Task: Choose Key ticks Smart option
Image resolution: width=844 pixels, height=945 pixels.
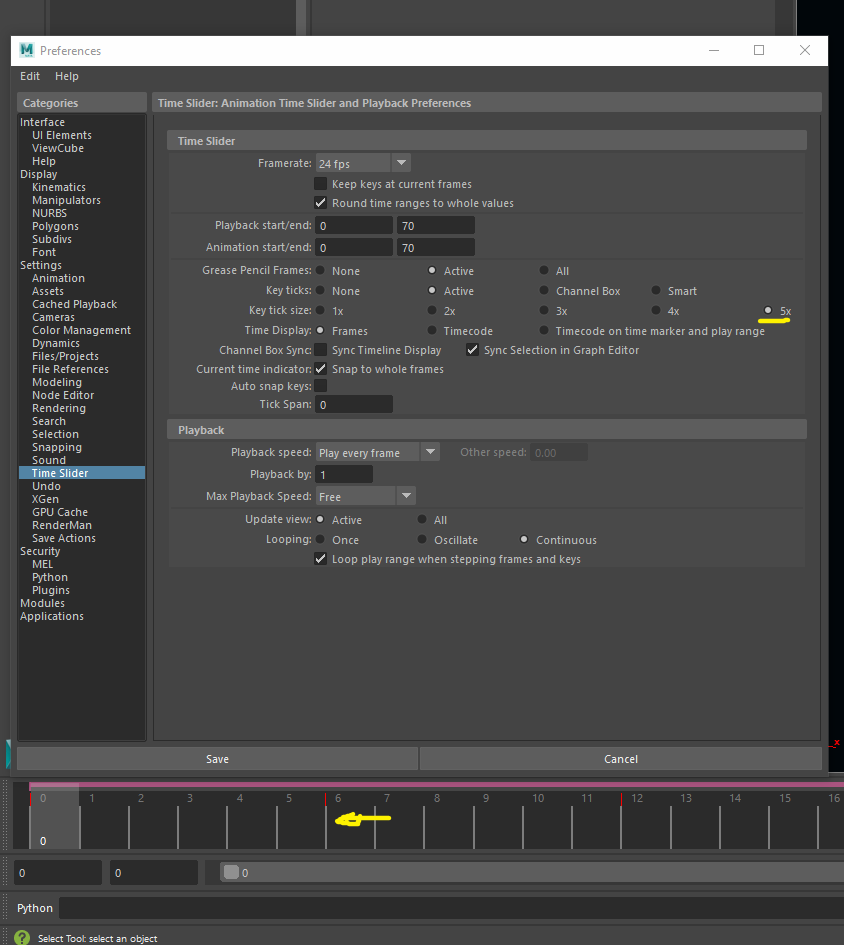Action: tap(656, 290)
